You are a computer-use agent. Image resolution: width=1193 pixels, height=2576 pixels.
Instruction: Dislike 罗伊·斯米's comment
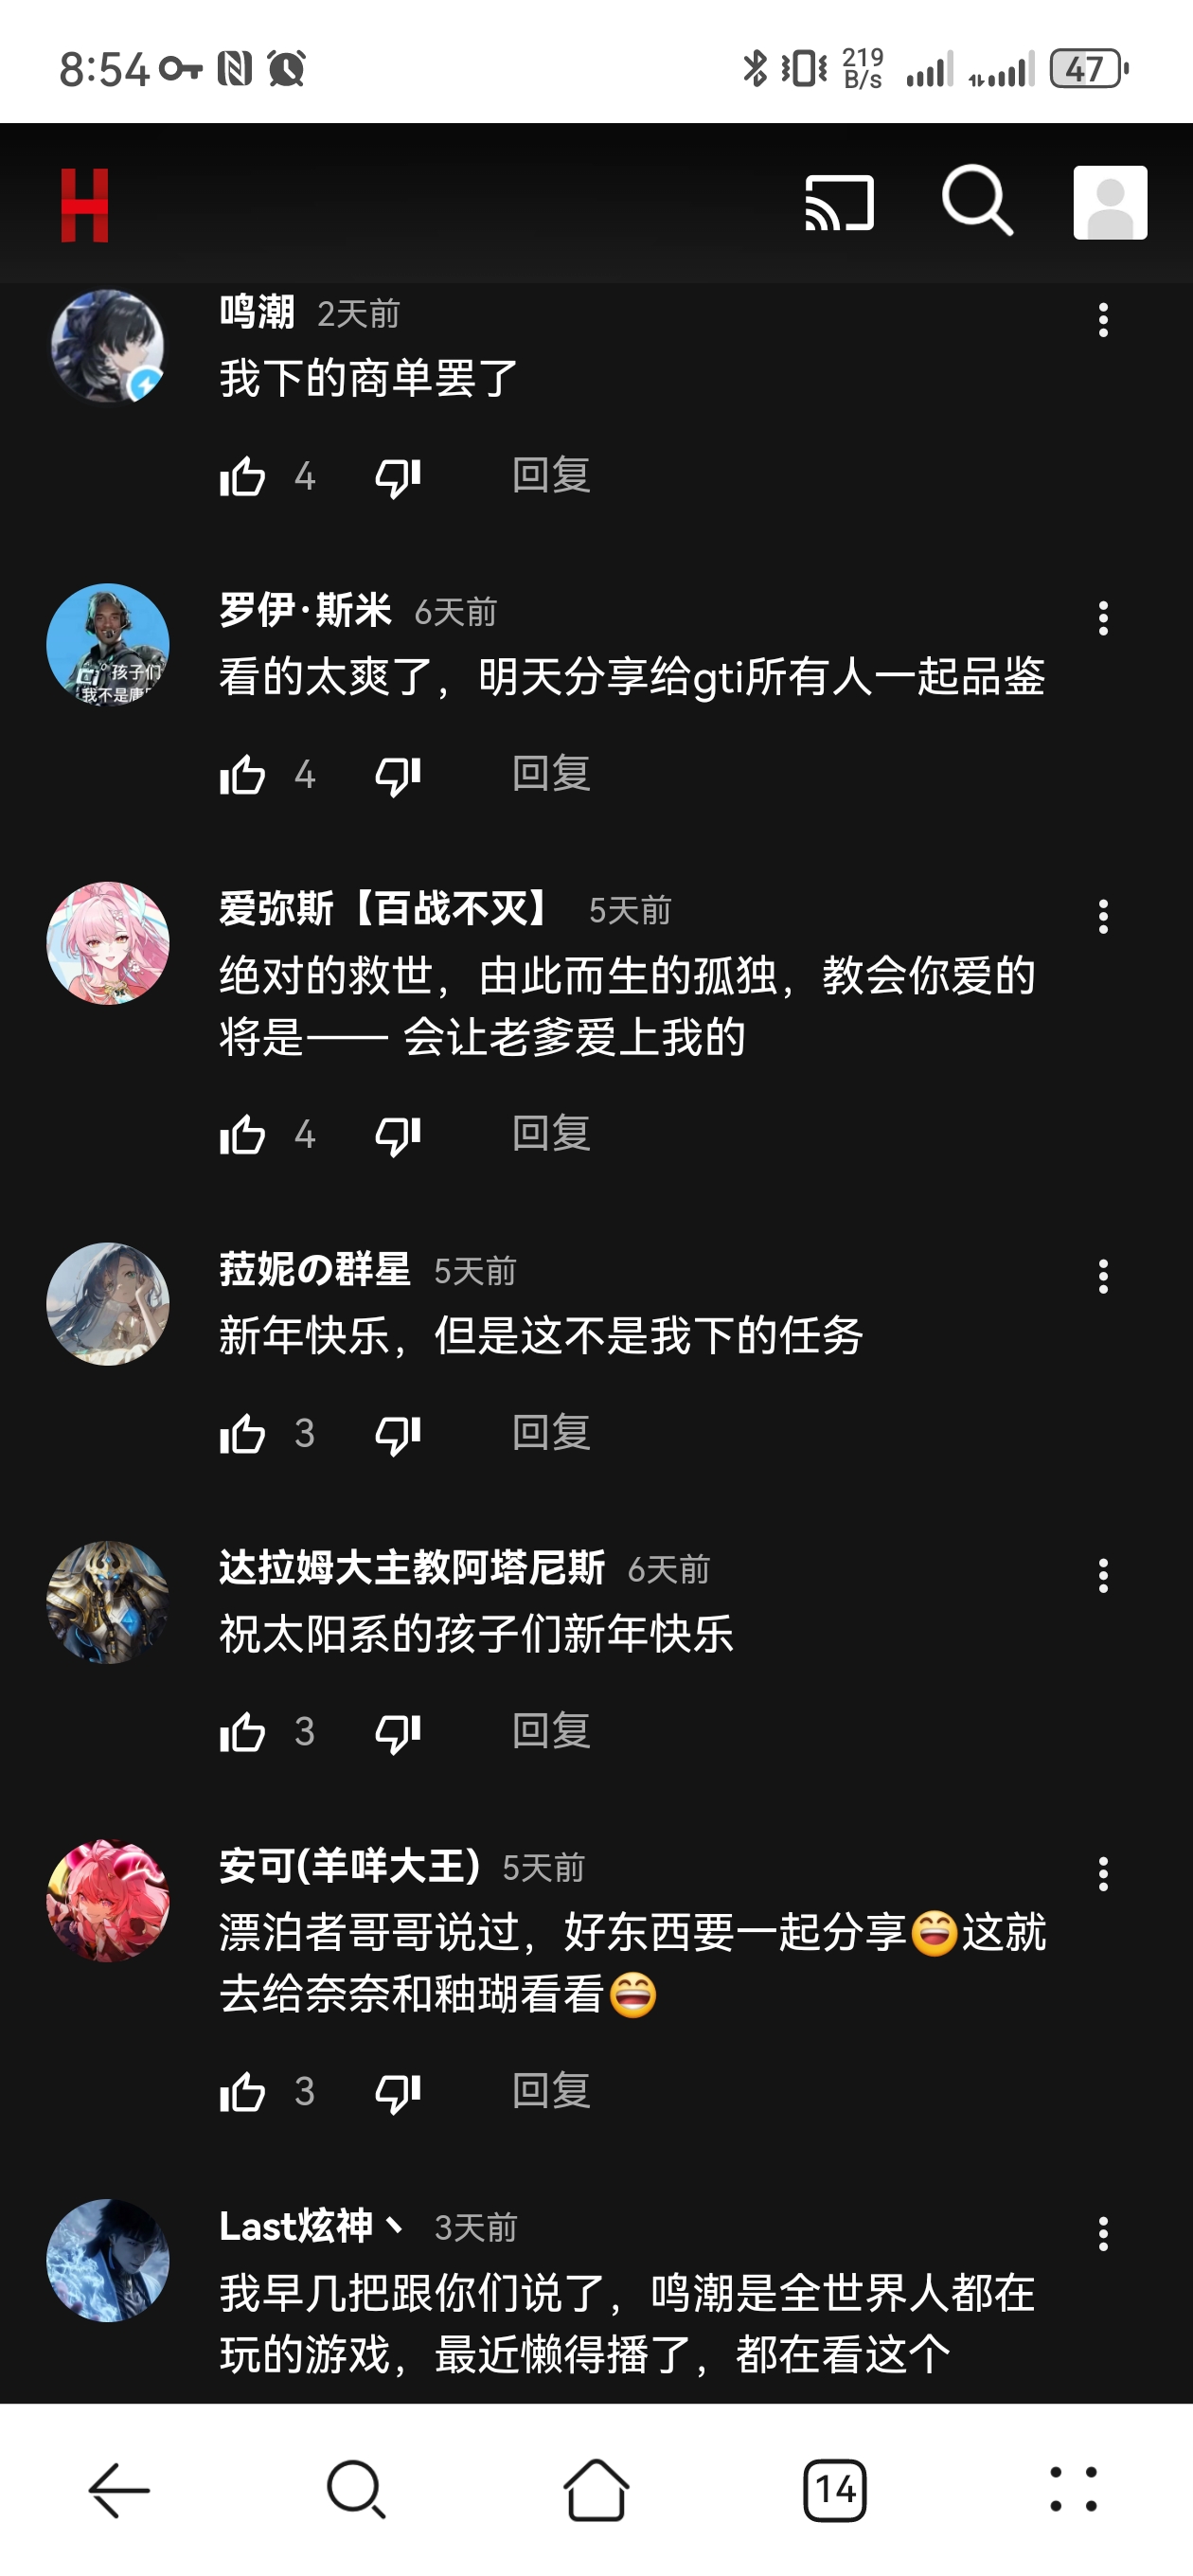coord(398,775)
